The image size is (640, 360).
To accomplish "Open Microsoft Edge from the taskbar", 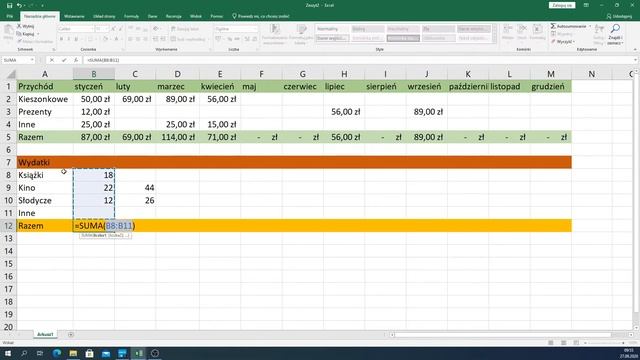I will tap(57, 353).
